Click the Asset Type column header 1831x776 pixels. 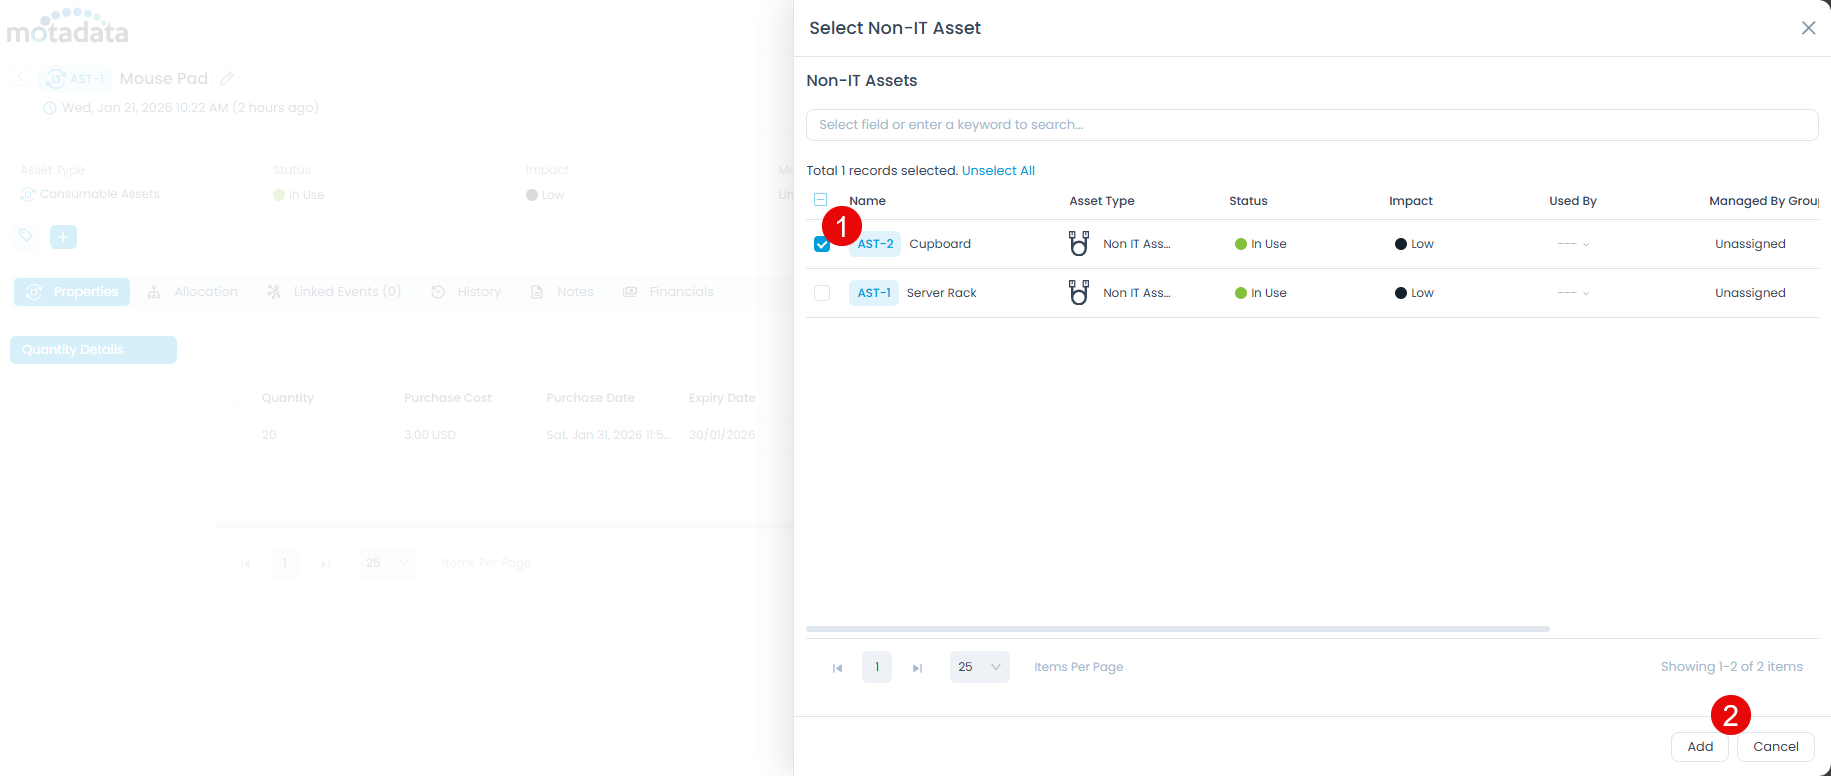[1101, 201]
